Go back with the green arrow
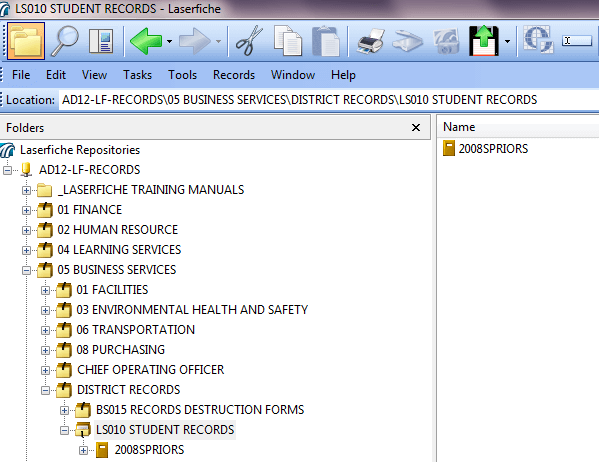This screenshot has height=462, width=599. click(146, 41)
